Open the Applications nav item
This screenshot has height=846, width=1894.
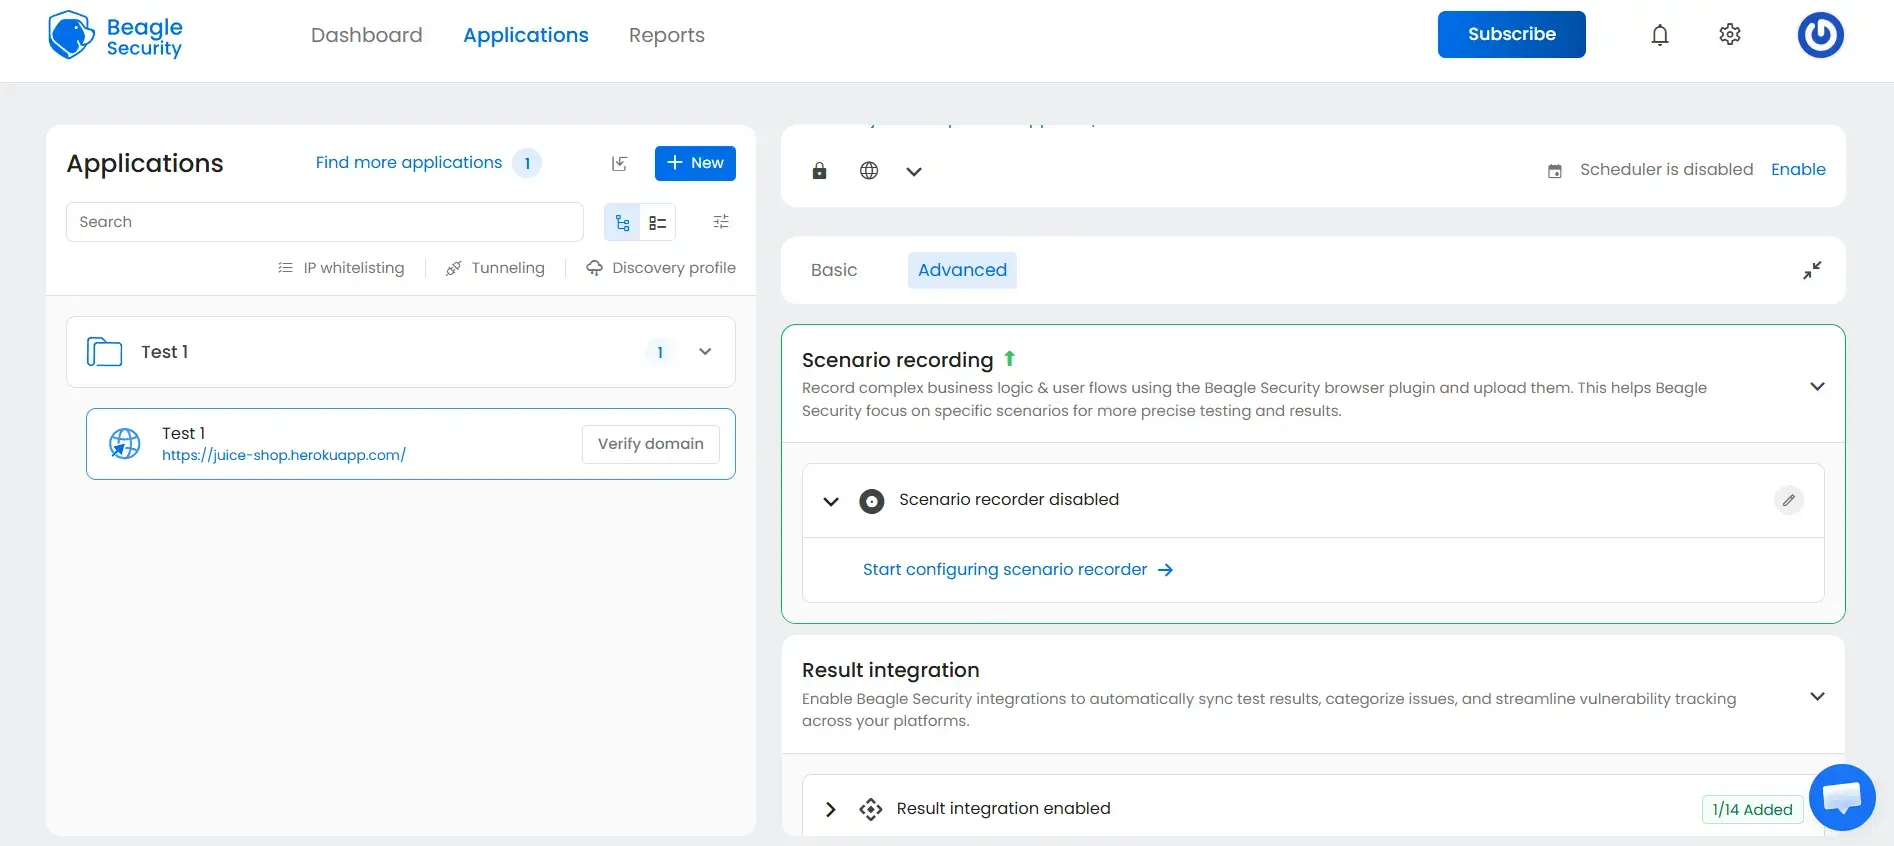(x=526, y=35)
